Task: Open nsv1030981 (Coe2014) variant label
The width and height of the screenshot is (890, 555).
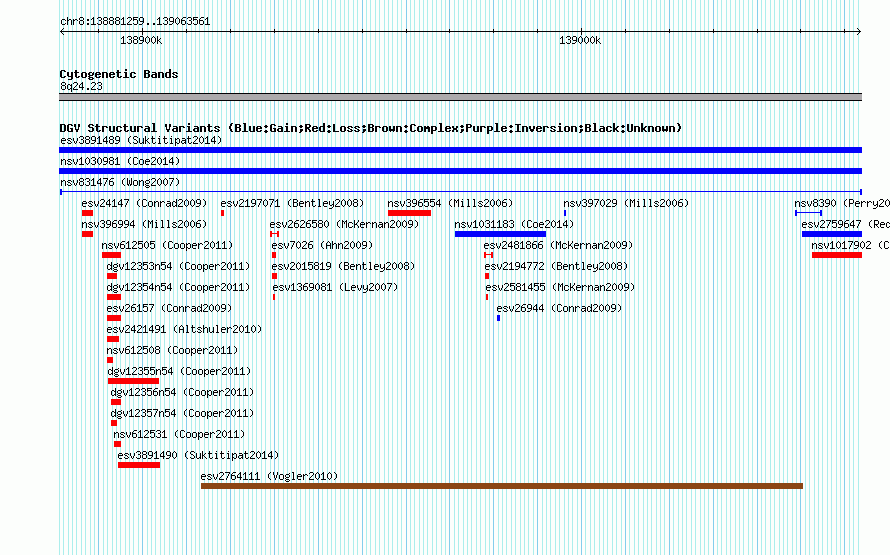Action: [120, 161]
